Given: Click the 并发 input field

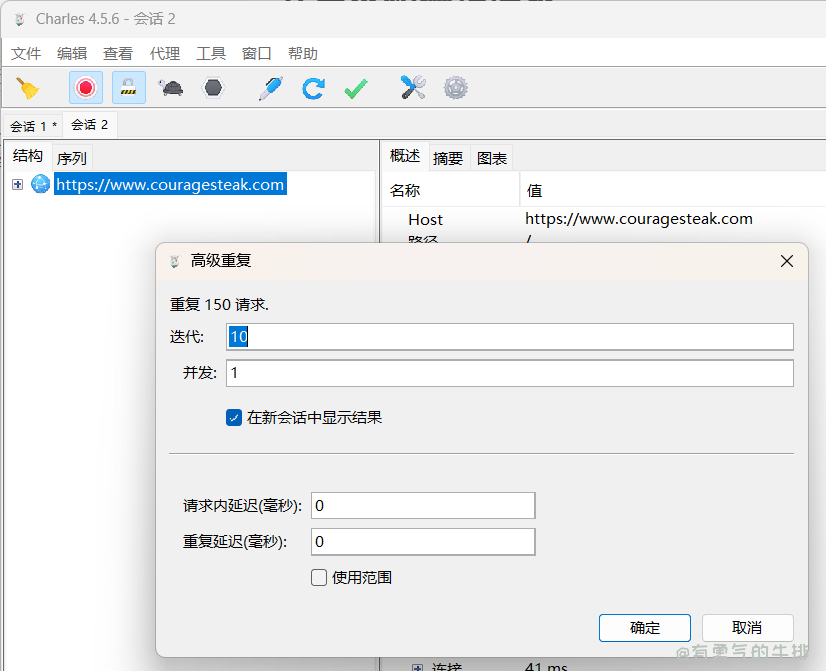Looking at the screenshot, I should tap(509, 373).
